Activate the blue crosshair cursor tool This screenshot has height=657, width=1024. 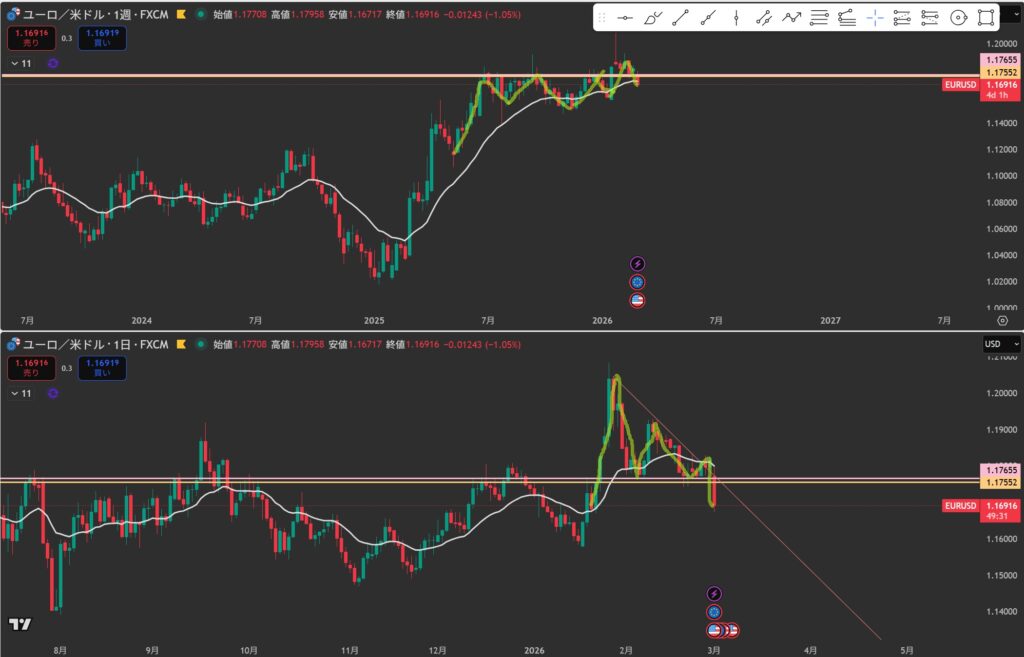(x=875, y=17)
